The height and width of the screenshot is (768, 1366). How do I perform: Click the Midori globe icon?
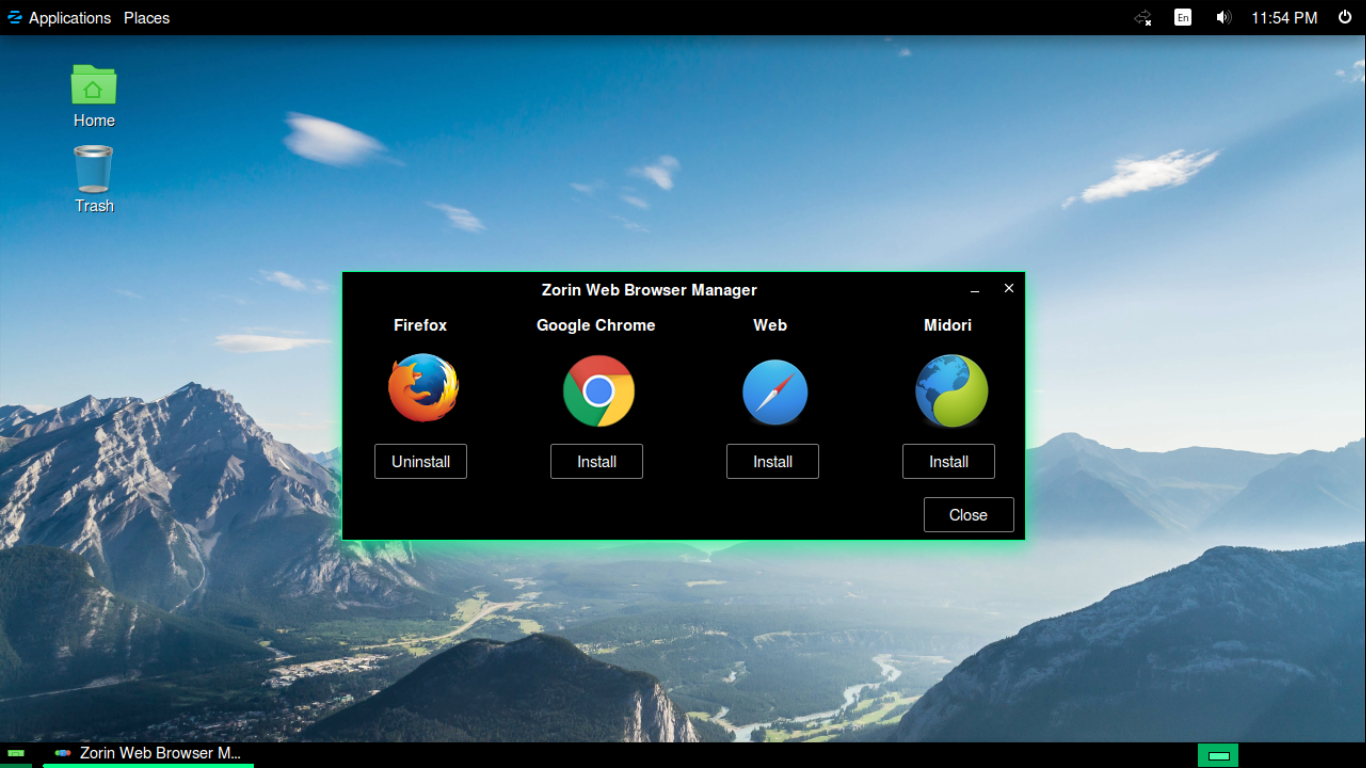(x=951, y=391)
